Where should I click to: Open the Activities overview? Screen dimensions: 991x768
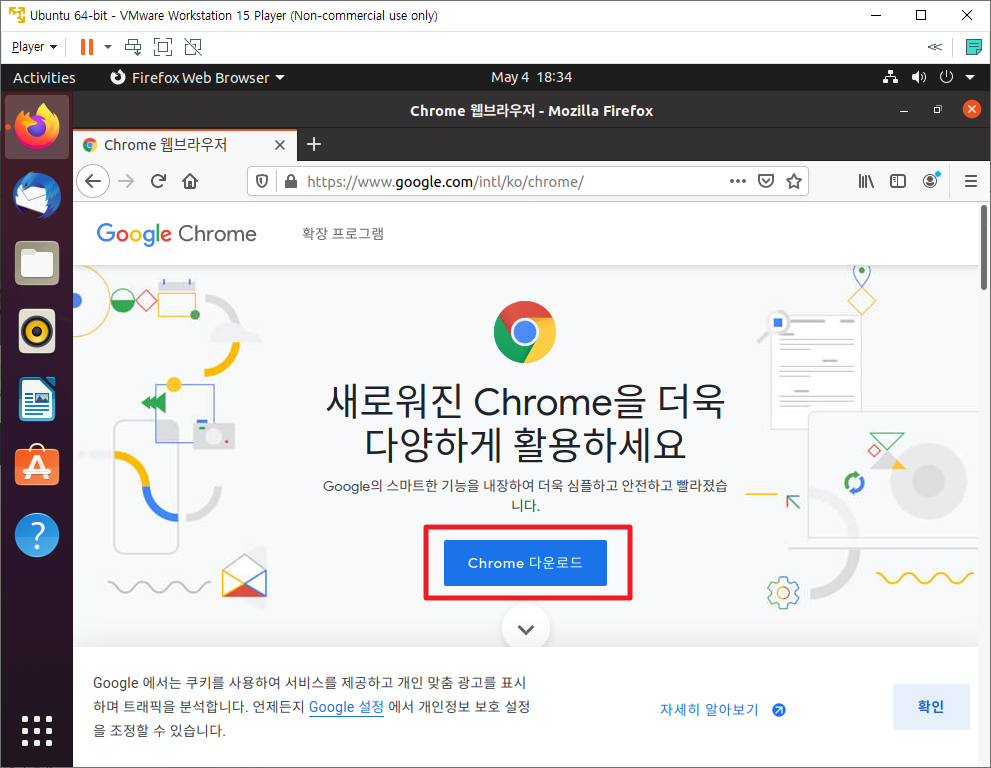pos(44,77)
